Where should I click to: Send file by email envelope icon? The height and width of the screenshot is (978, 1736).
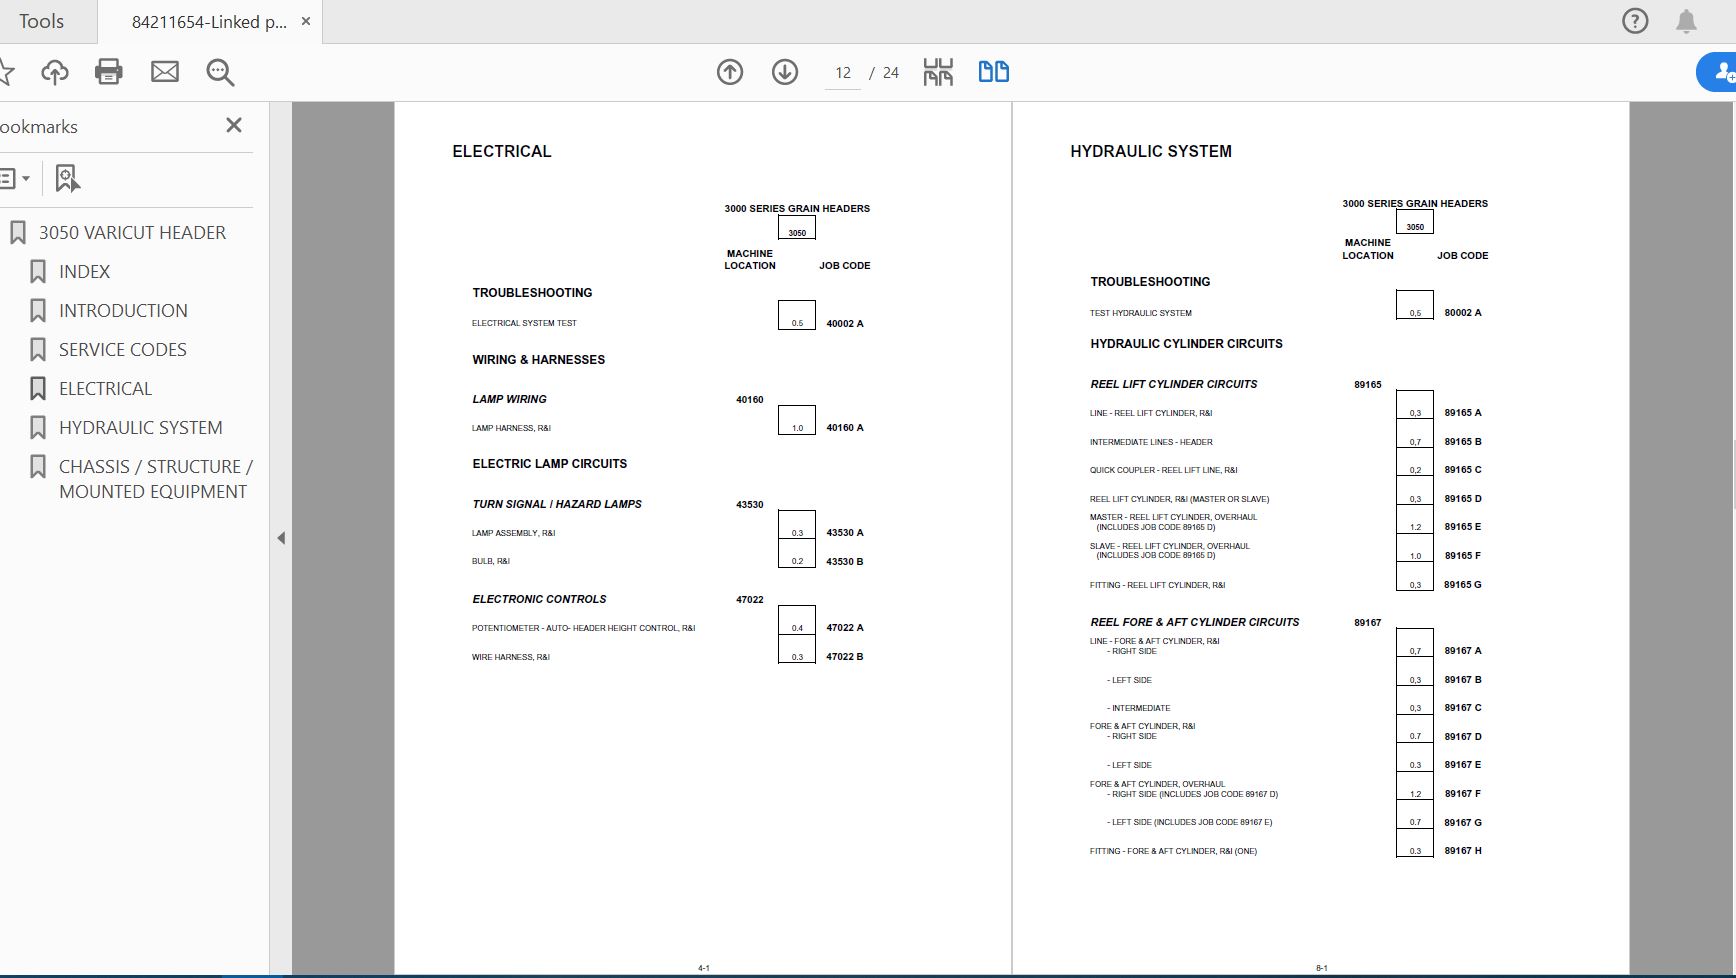click(165, 72)
